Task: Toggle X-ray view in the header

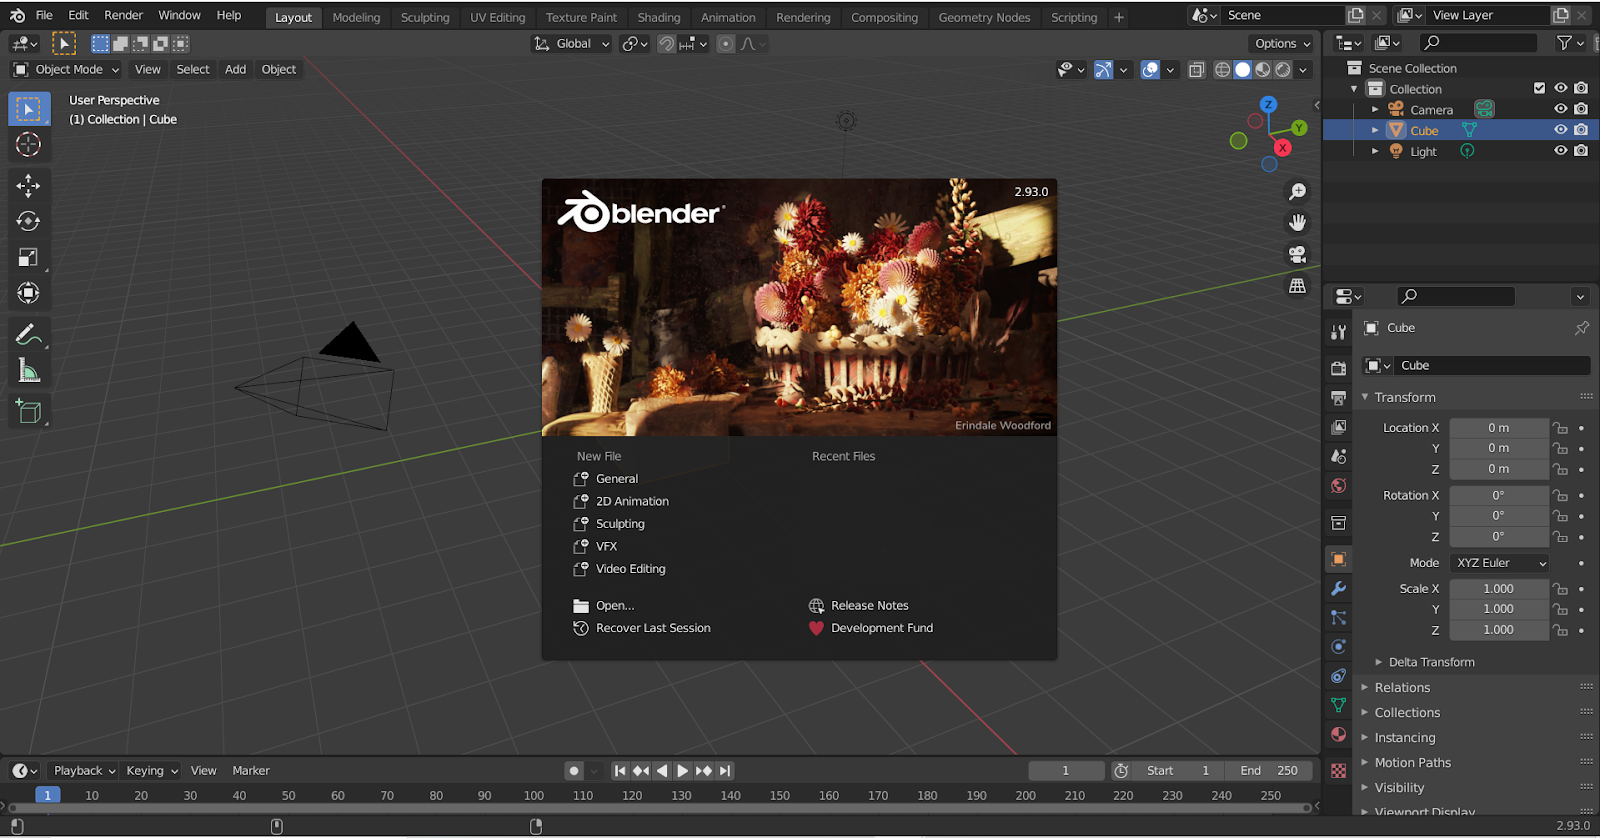Action: tap(1197, 70)
